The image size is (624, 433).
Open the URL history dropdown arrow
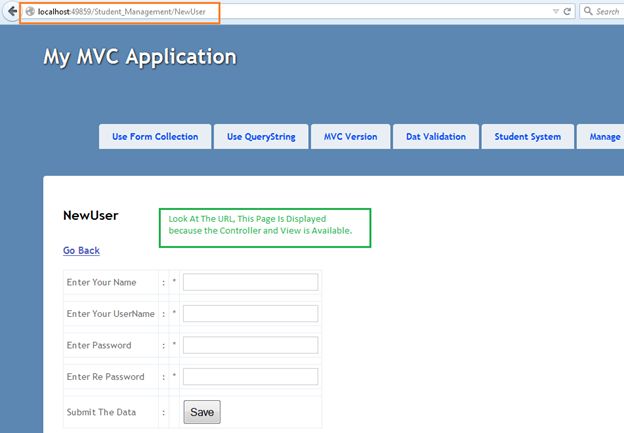tap(556, 12)
